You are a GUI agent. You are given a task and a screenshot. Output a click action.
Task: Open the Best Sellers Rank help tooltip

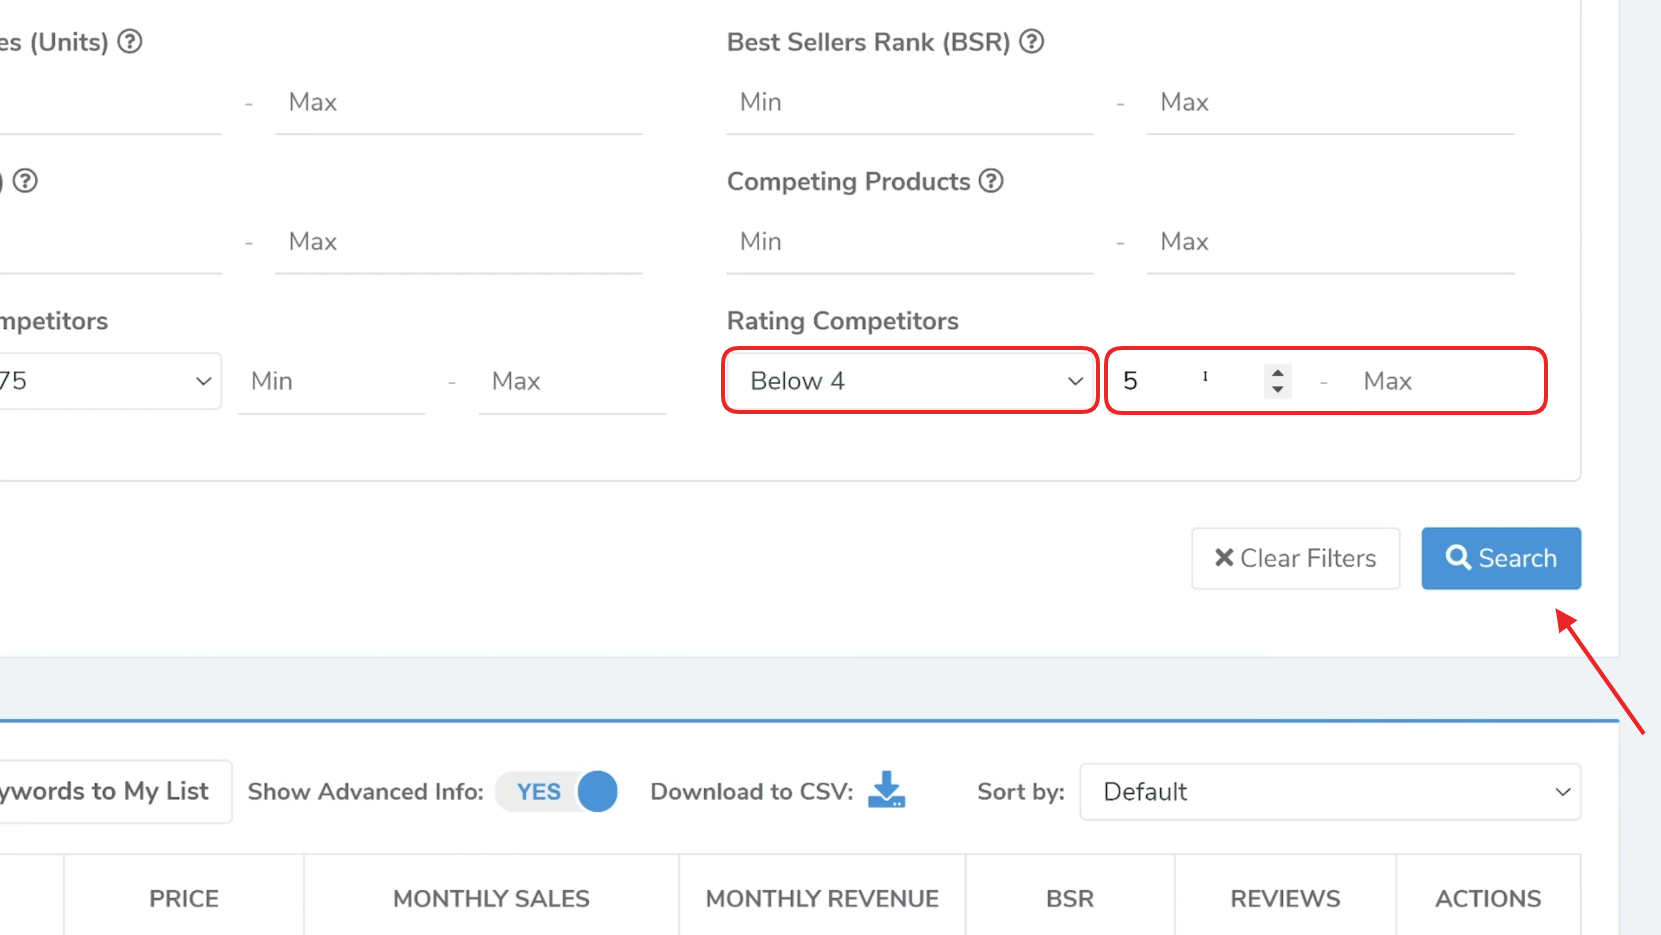pyautogui.click(x=1031, y=41)
